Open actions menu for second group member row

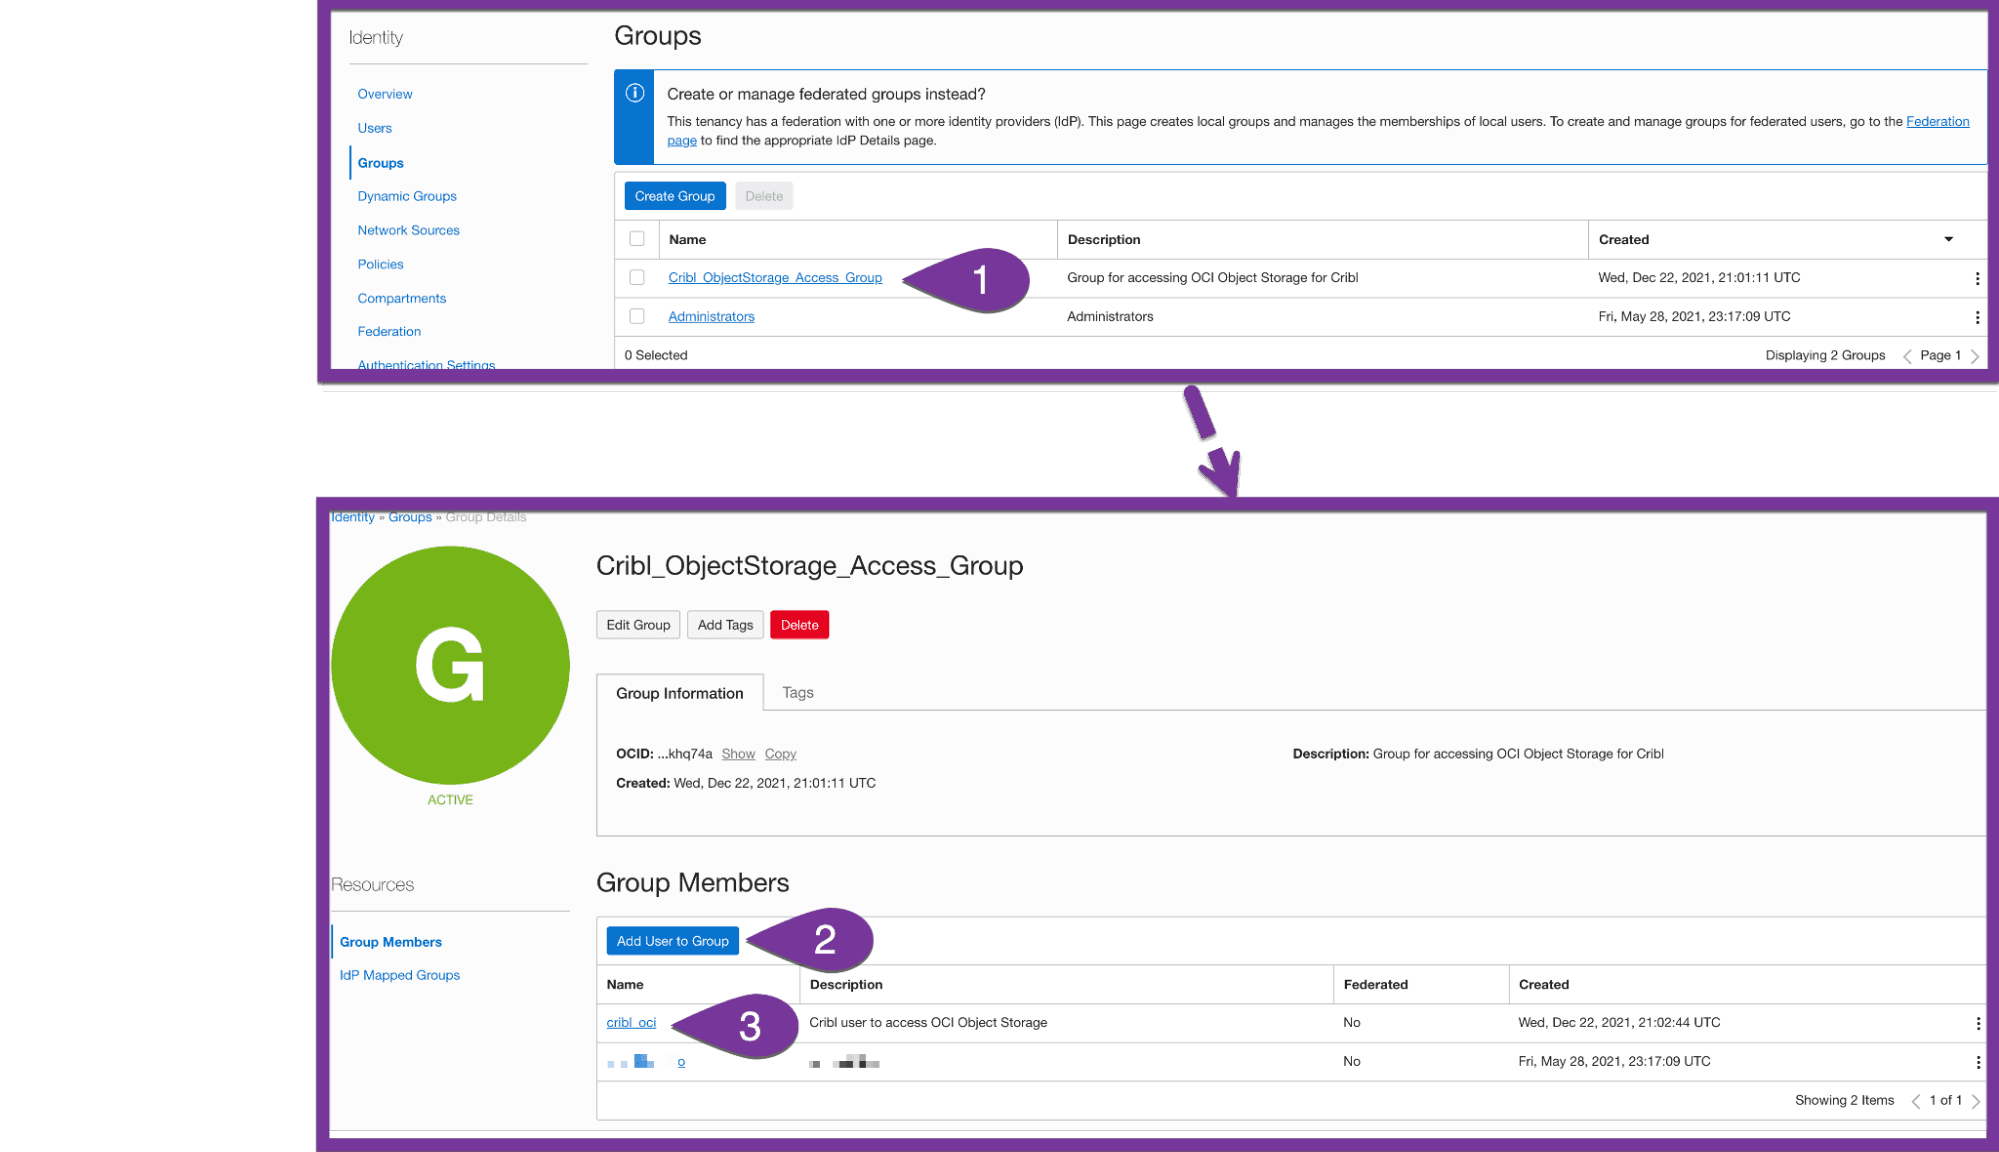(x=1977, y=1062)
